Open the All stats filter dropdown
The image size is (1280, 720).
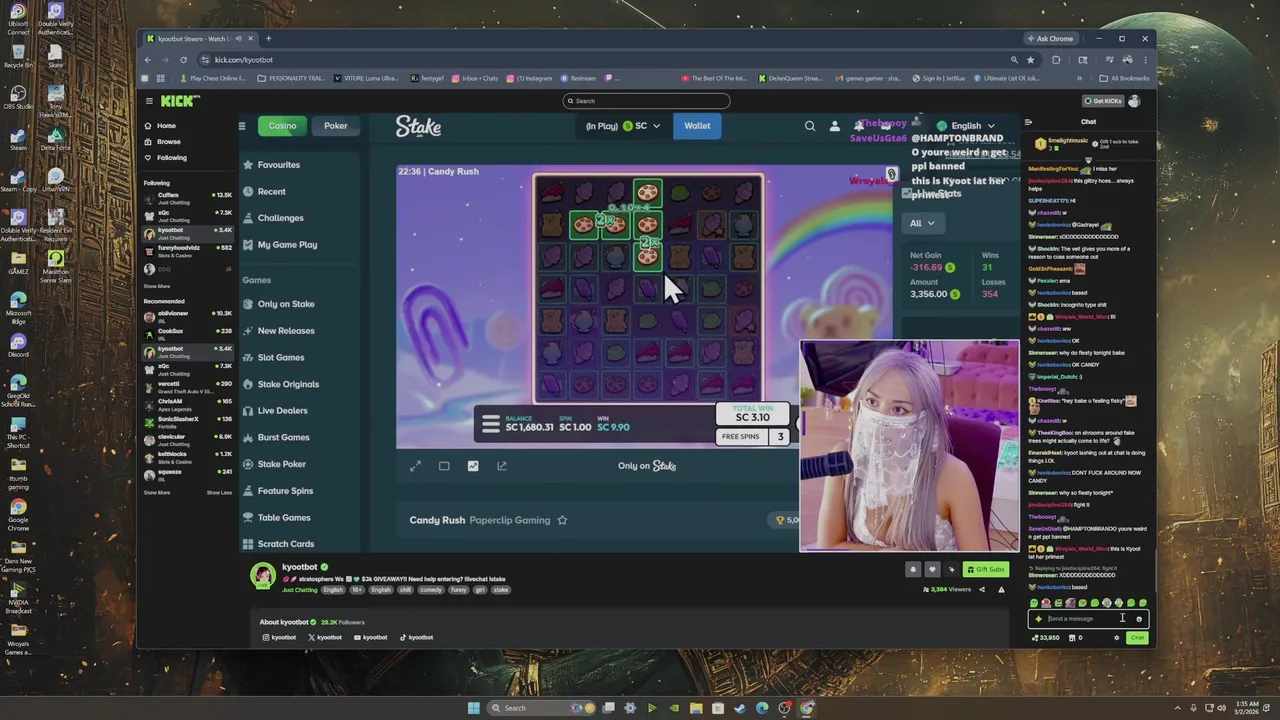[922, 223]
